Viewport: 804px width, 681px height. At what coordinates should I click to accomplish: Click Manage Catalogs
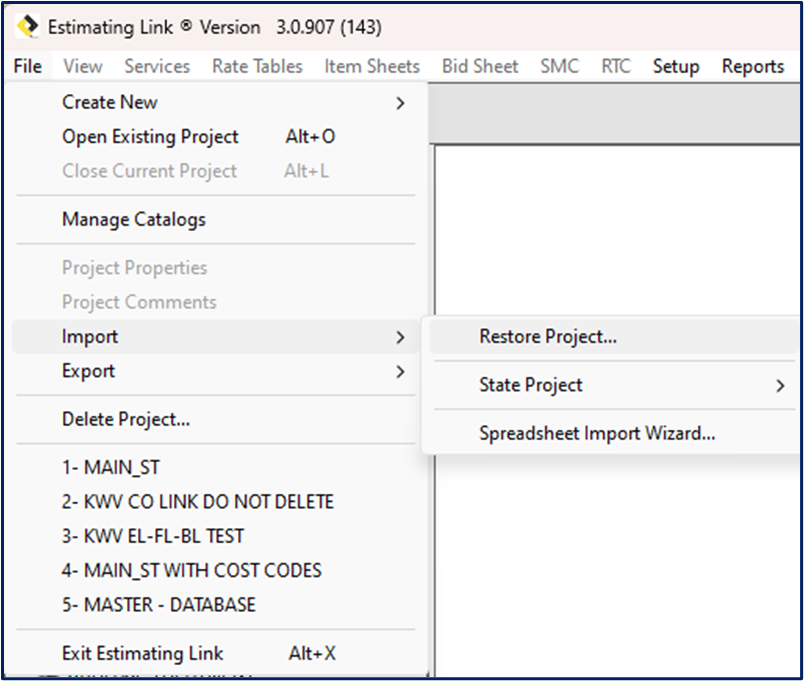click(x=133, y=219)
